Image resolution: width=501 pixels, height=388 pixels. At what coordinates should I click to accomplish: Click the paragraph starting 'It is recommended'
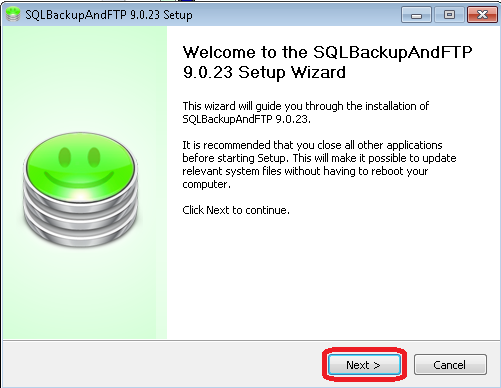click(319, 164)
